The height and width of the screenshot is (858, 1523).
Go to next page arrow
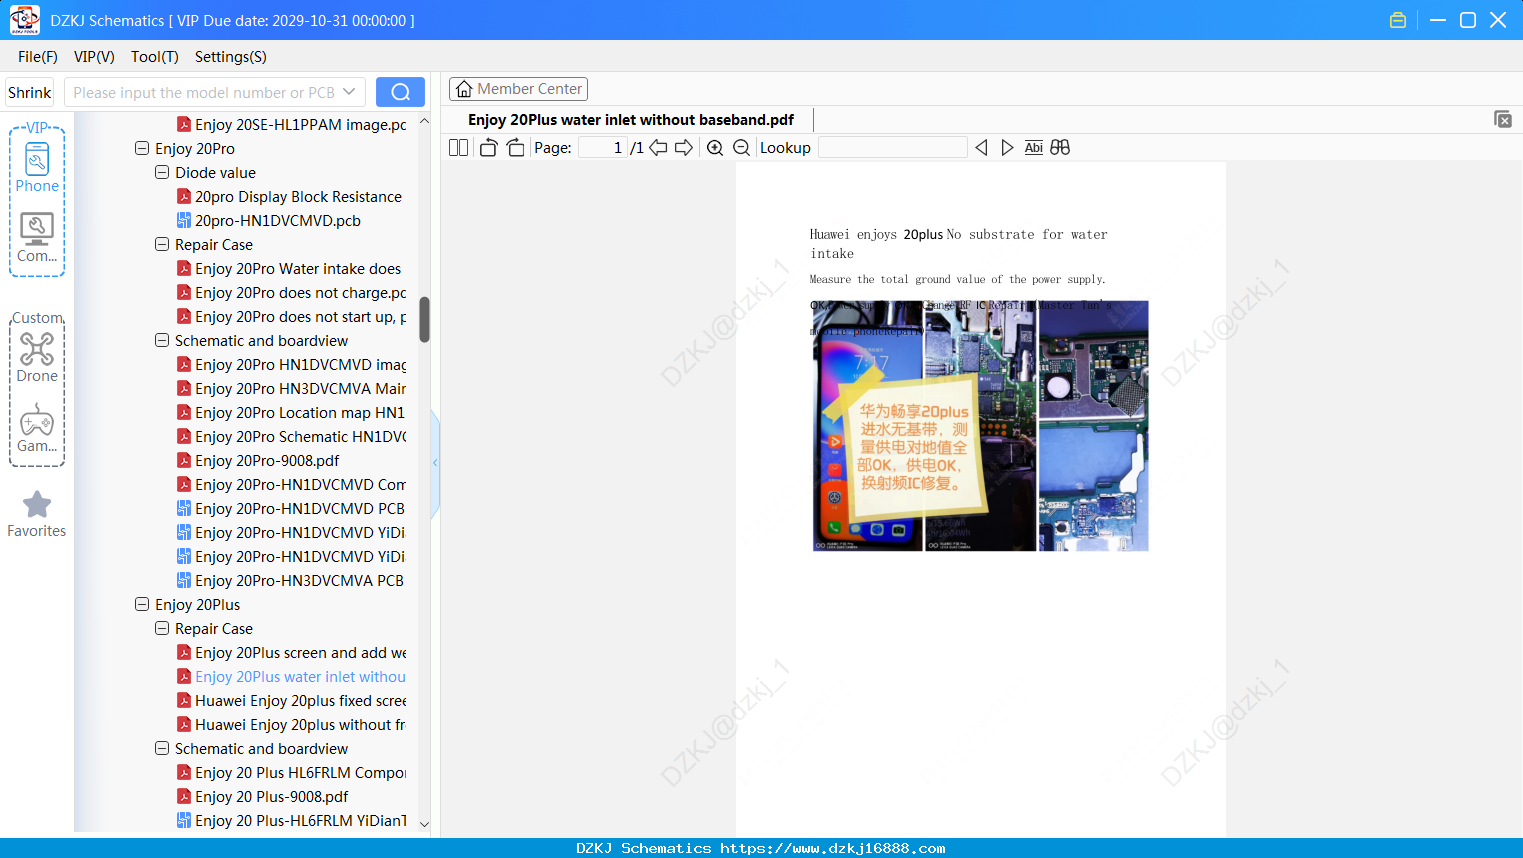684,148
